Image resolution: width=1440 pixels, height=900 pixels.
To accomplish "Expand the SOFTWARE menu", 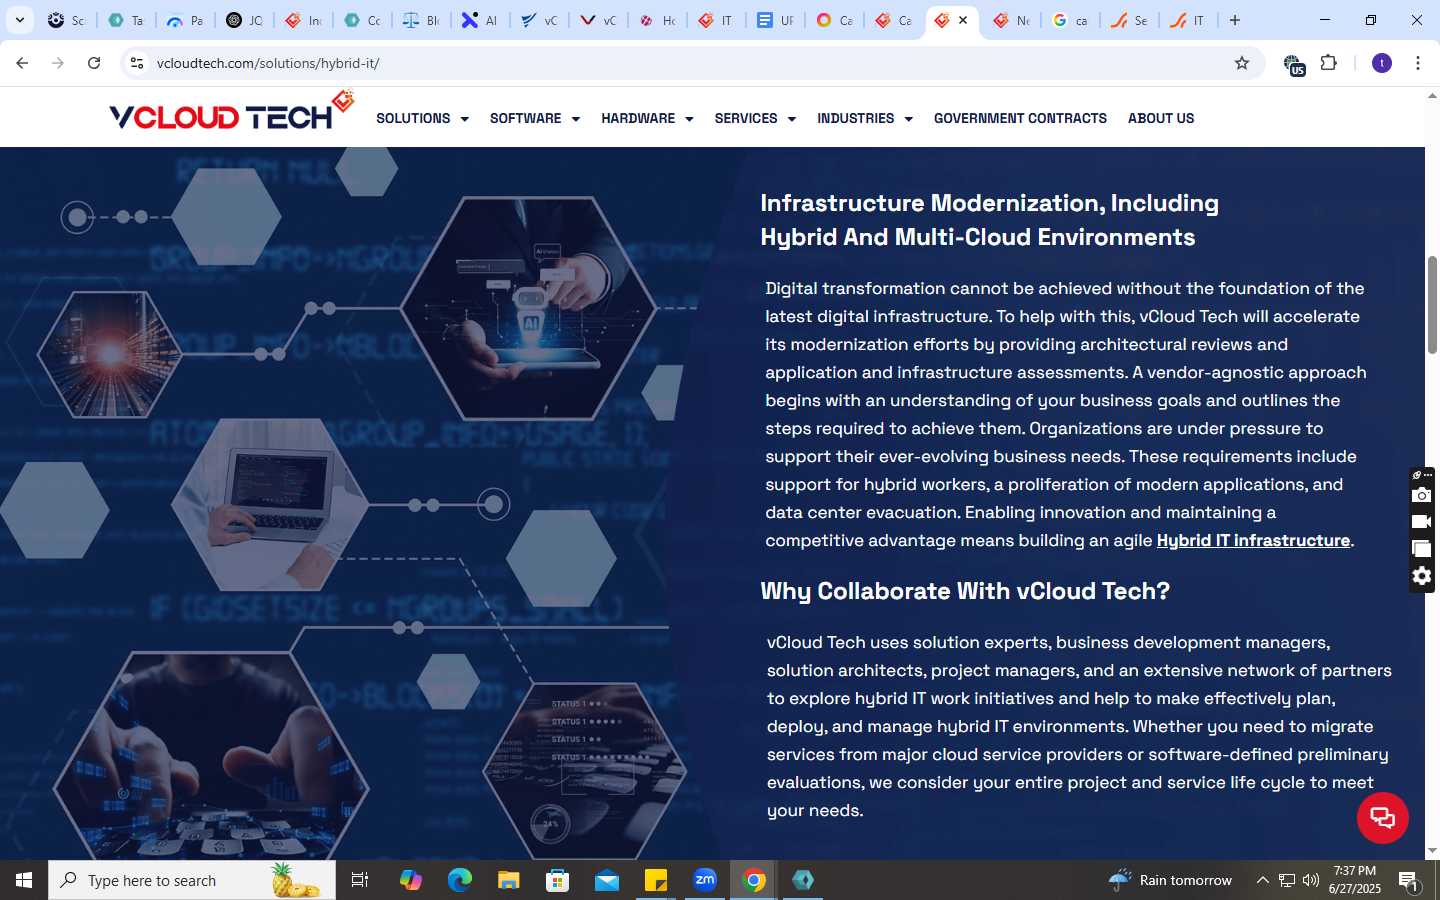I will pos(535,118).
